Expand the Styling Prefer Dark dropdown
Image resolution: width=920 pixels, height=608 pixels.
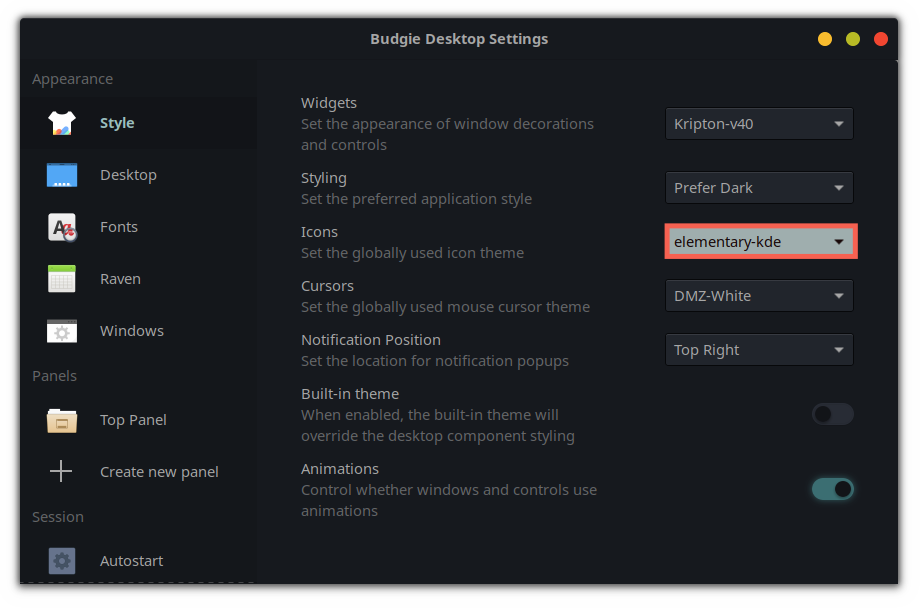(759, 187)
